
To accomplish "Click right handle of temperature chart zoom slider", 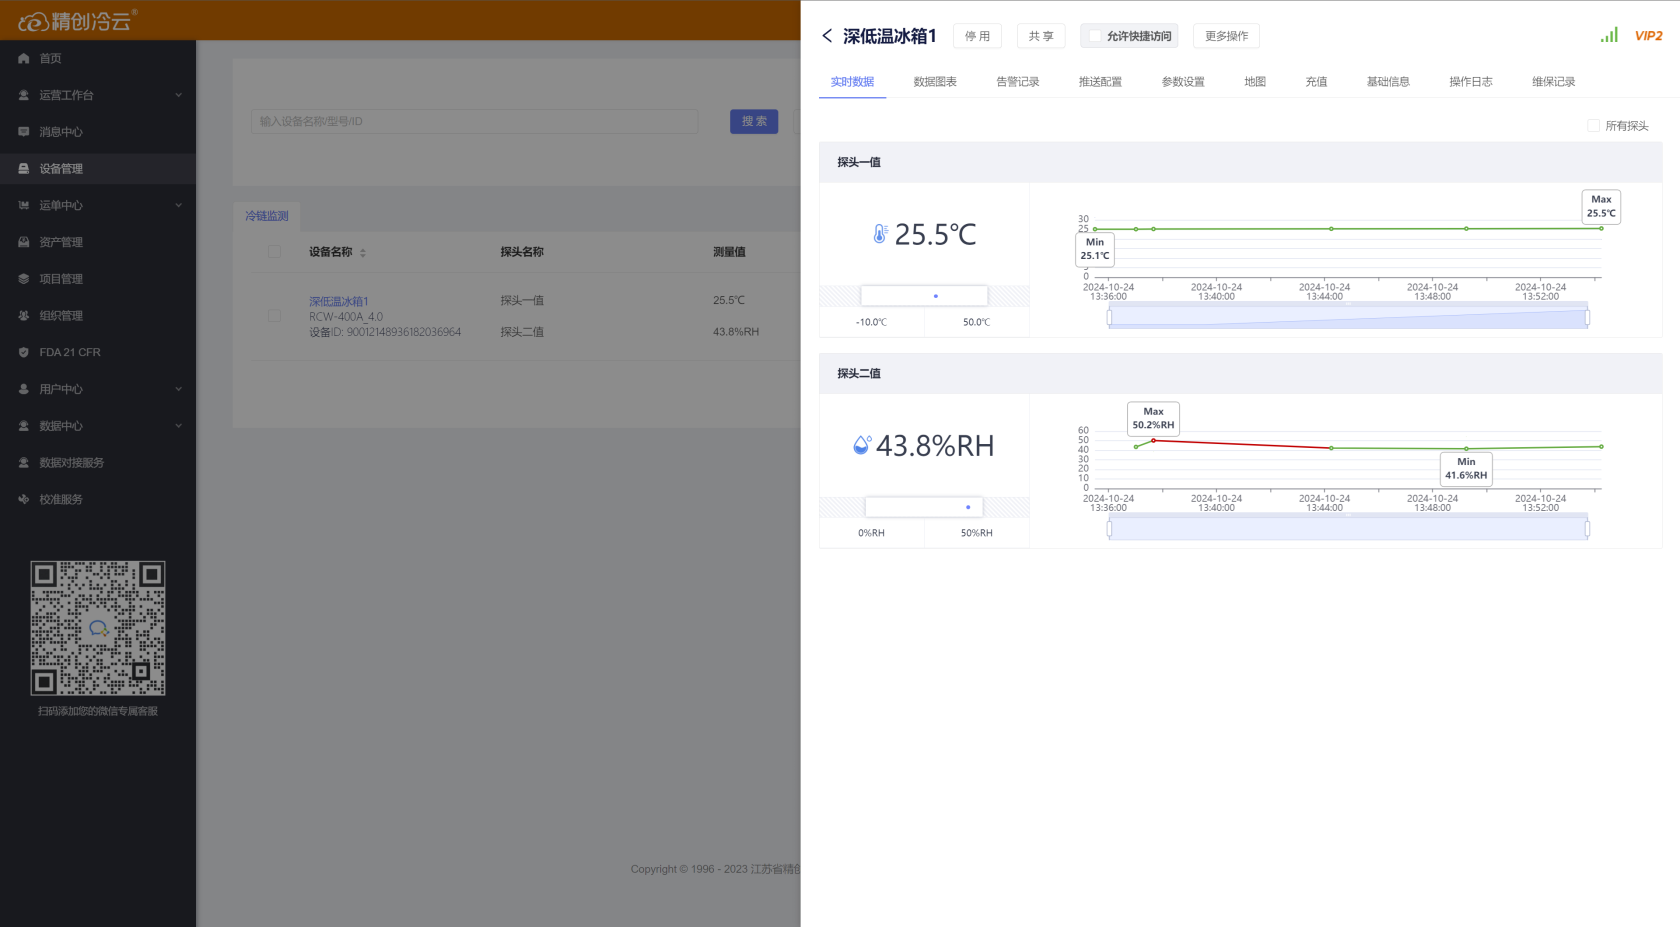I will pos(1588,318).
